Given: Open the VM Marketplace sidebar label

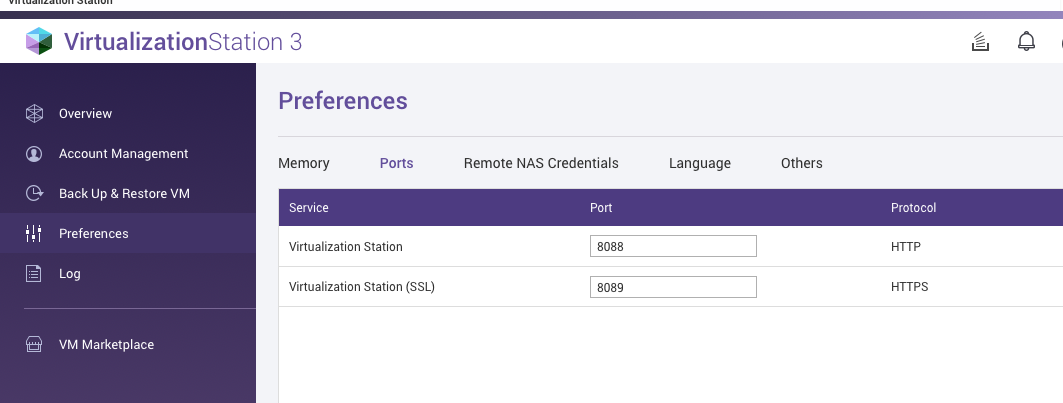Looking at the screenshot, I should pos(106,345).
